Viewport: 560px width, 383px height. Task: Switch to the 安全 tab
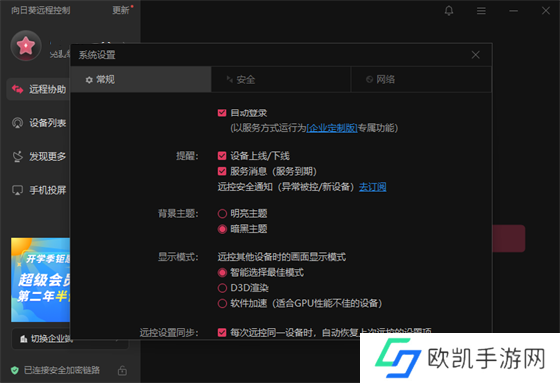(281, 79)
